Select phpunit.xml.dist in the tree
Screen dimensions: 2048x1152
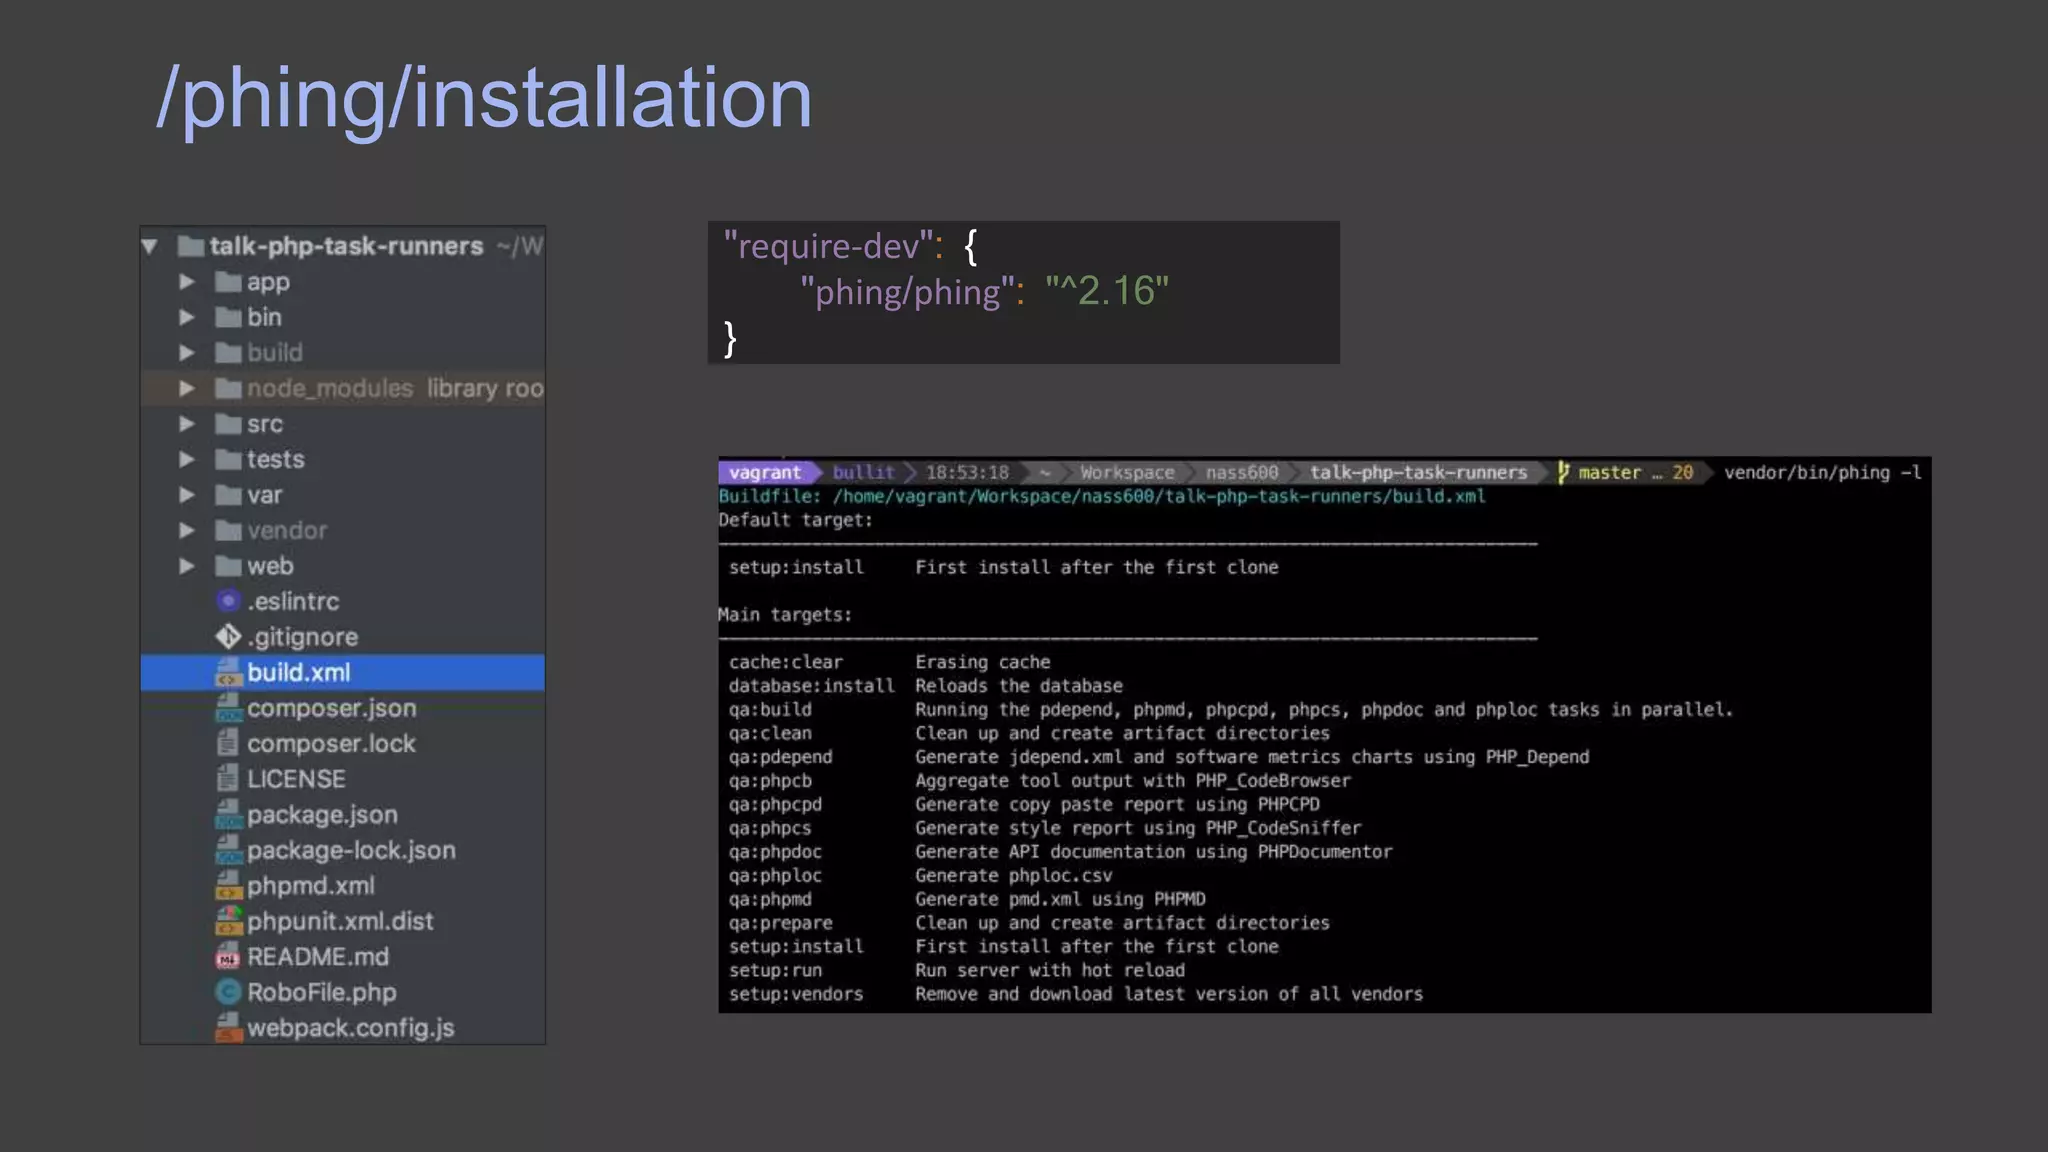tap(340, 921)
